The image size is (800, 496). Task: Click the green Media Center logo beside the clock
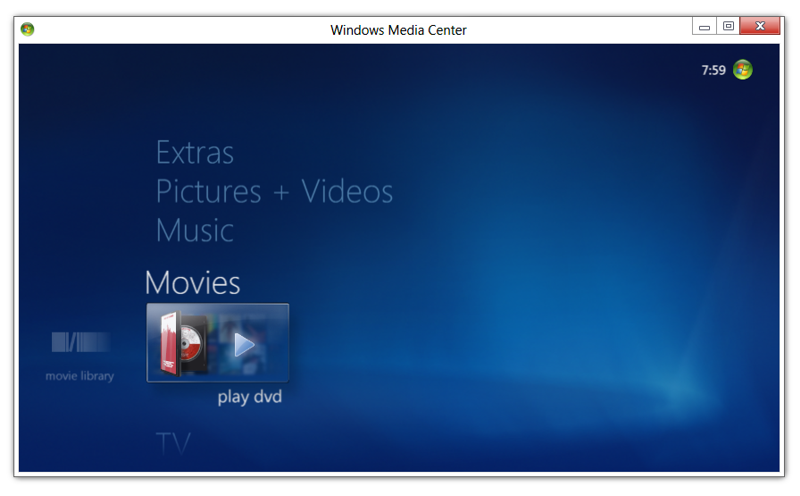click(x=742, y=70)
